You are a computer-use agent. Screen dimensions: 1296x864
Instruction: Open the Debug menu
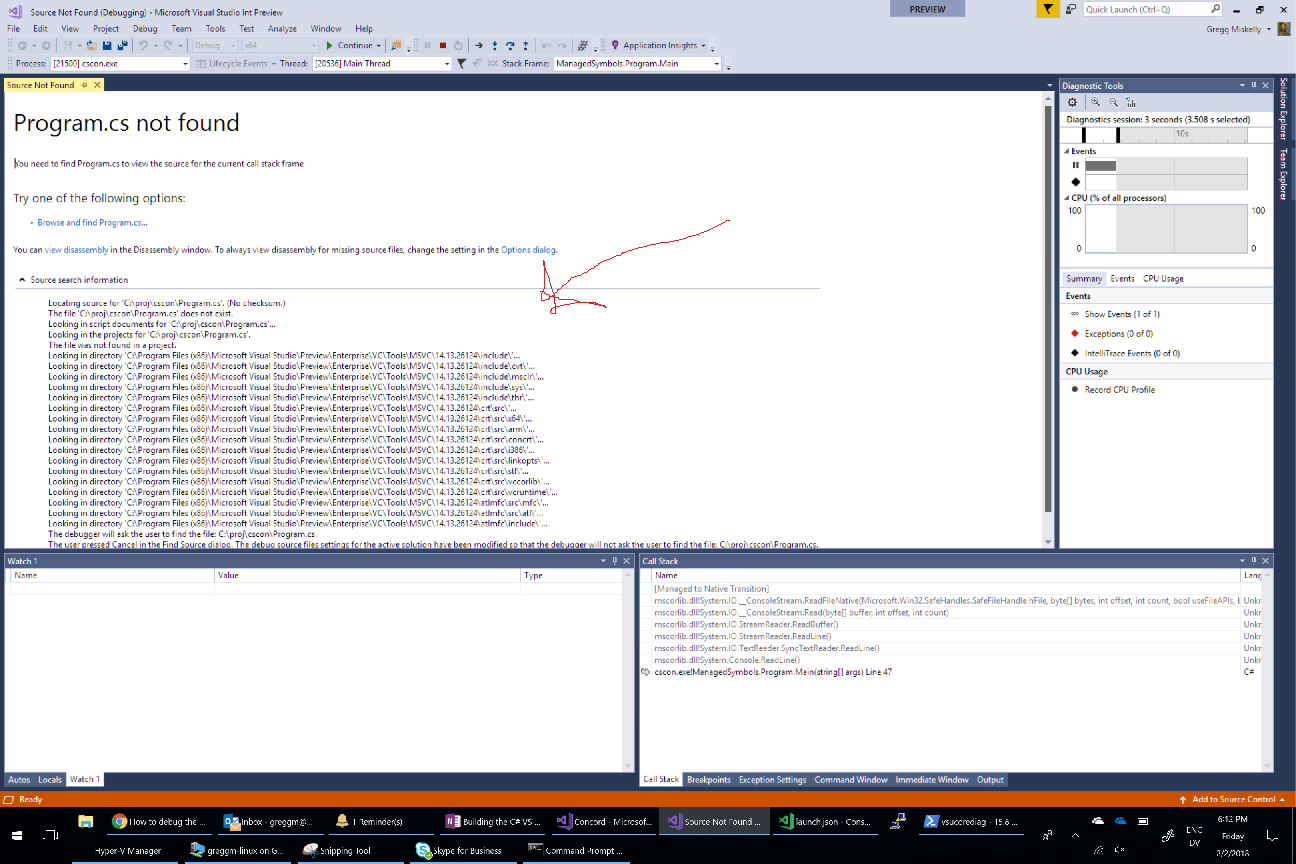coord(145,29)
